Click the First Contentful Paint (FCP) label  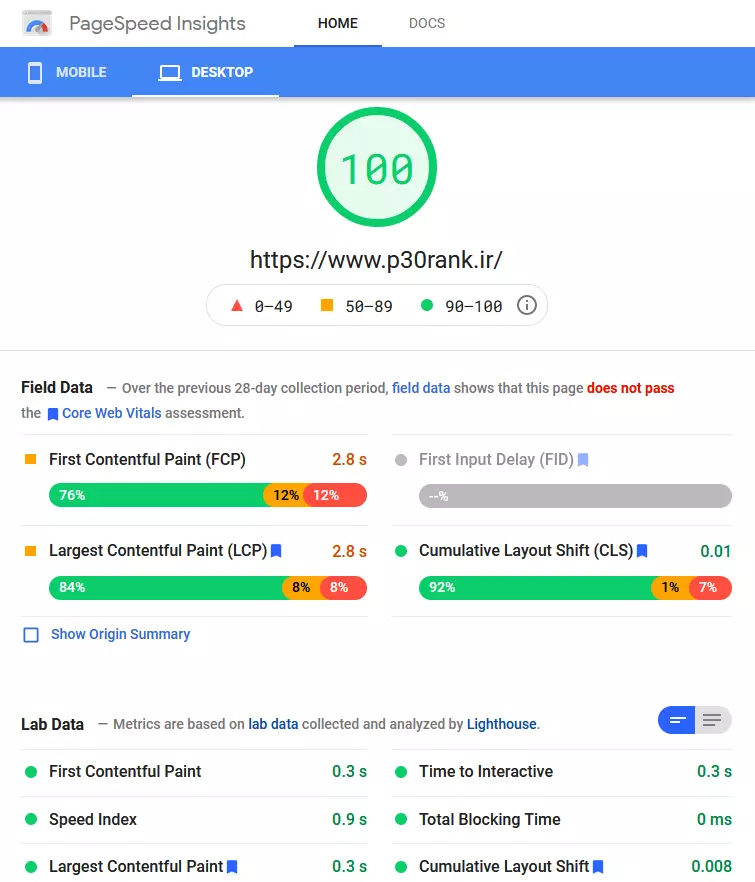[x=147, y=460]
